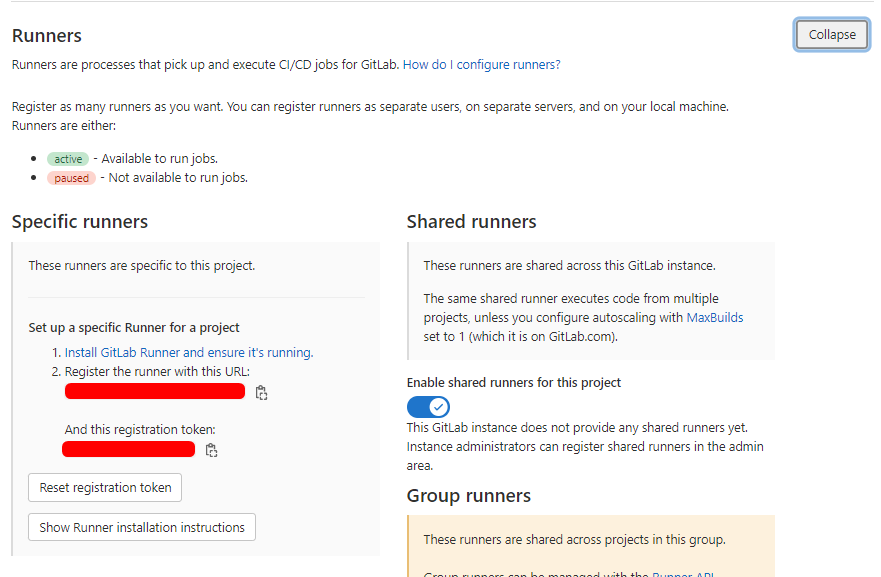Click 'Register the runner with this URL:' text

(157, 371)
